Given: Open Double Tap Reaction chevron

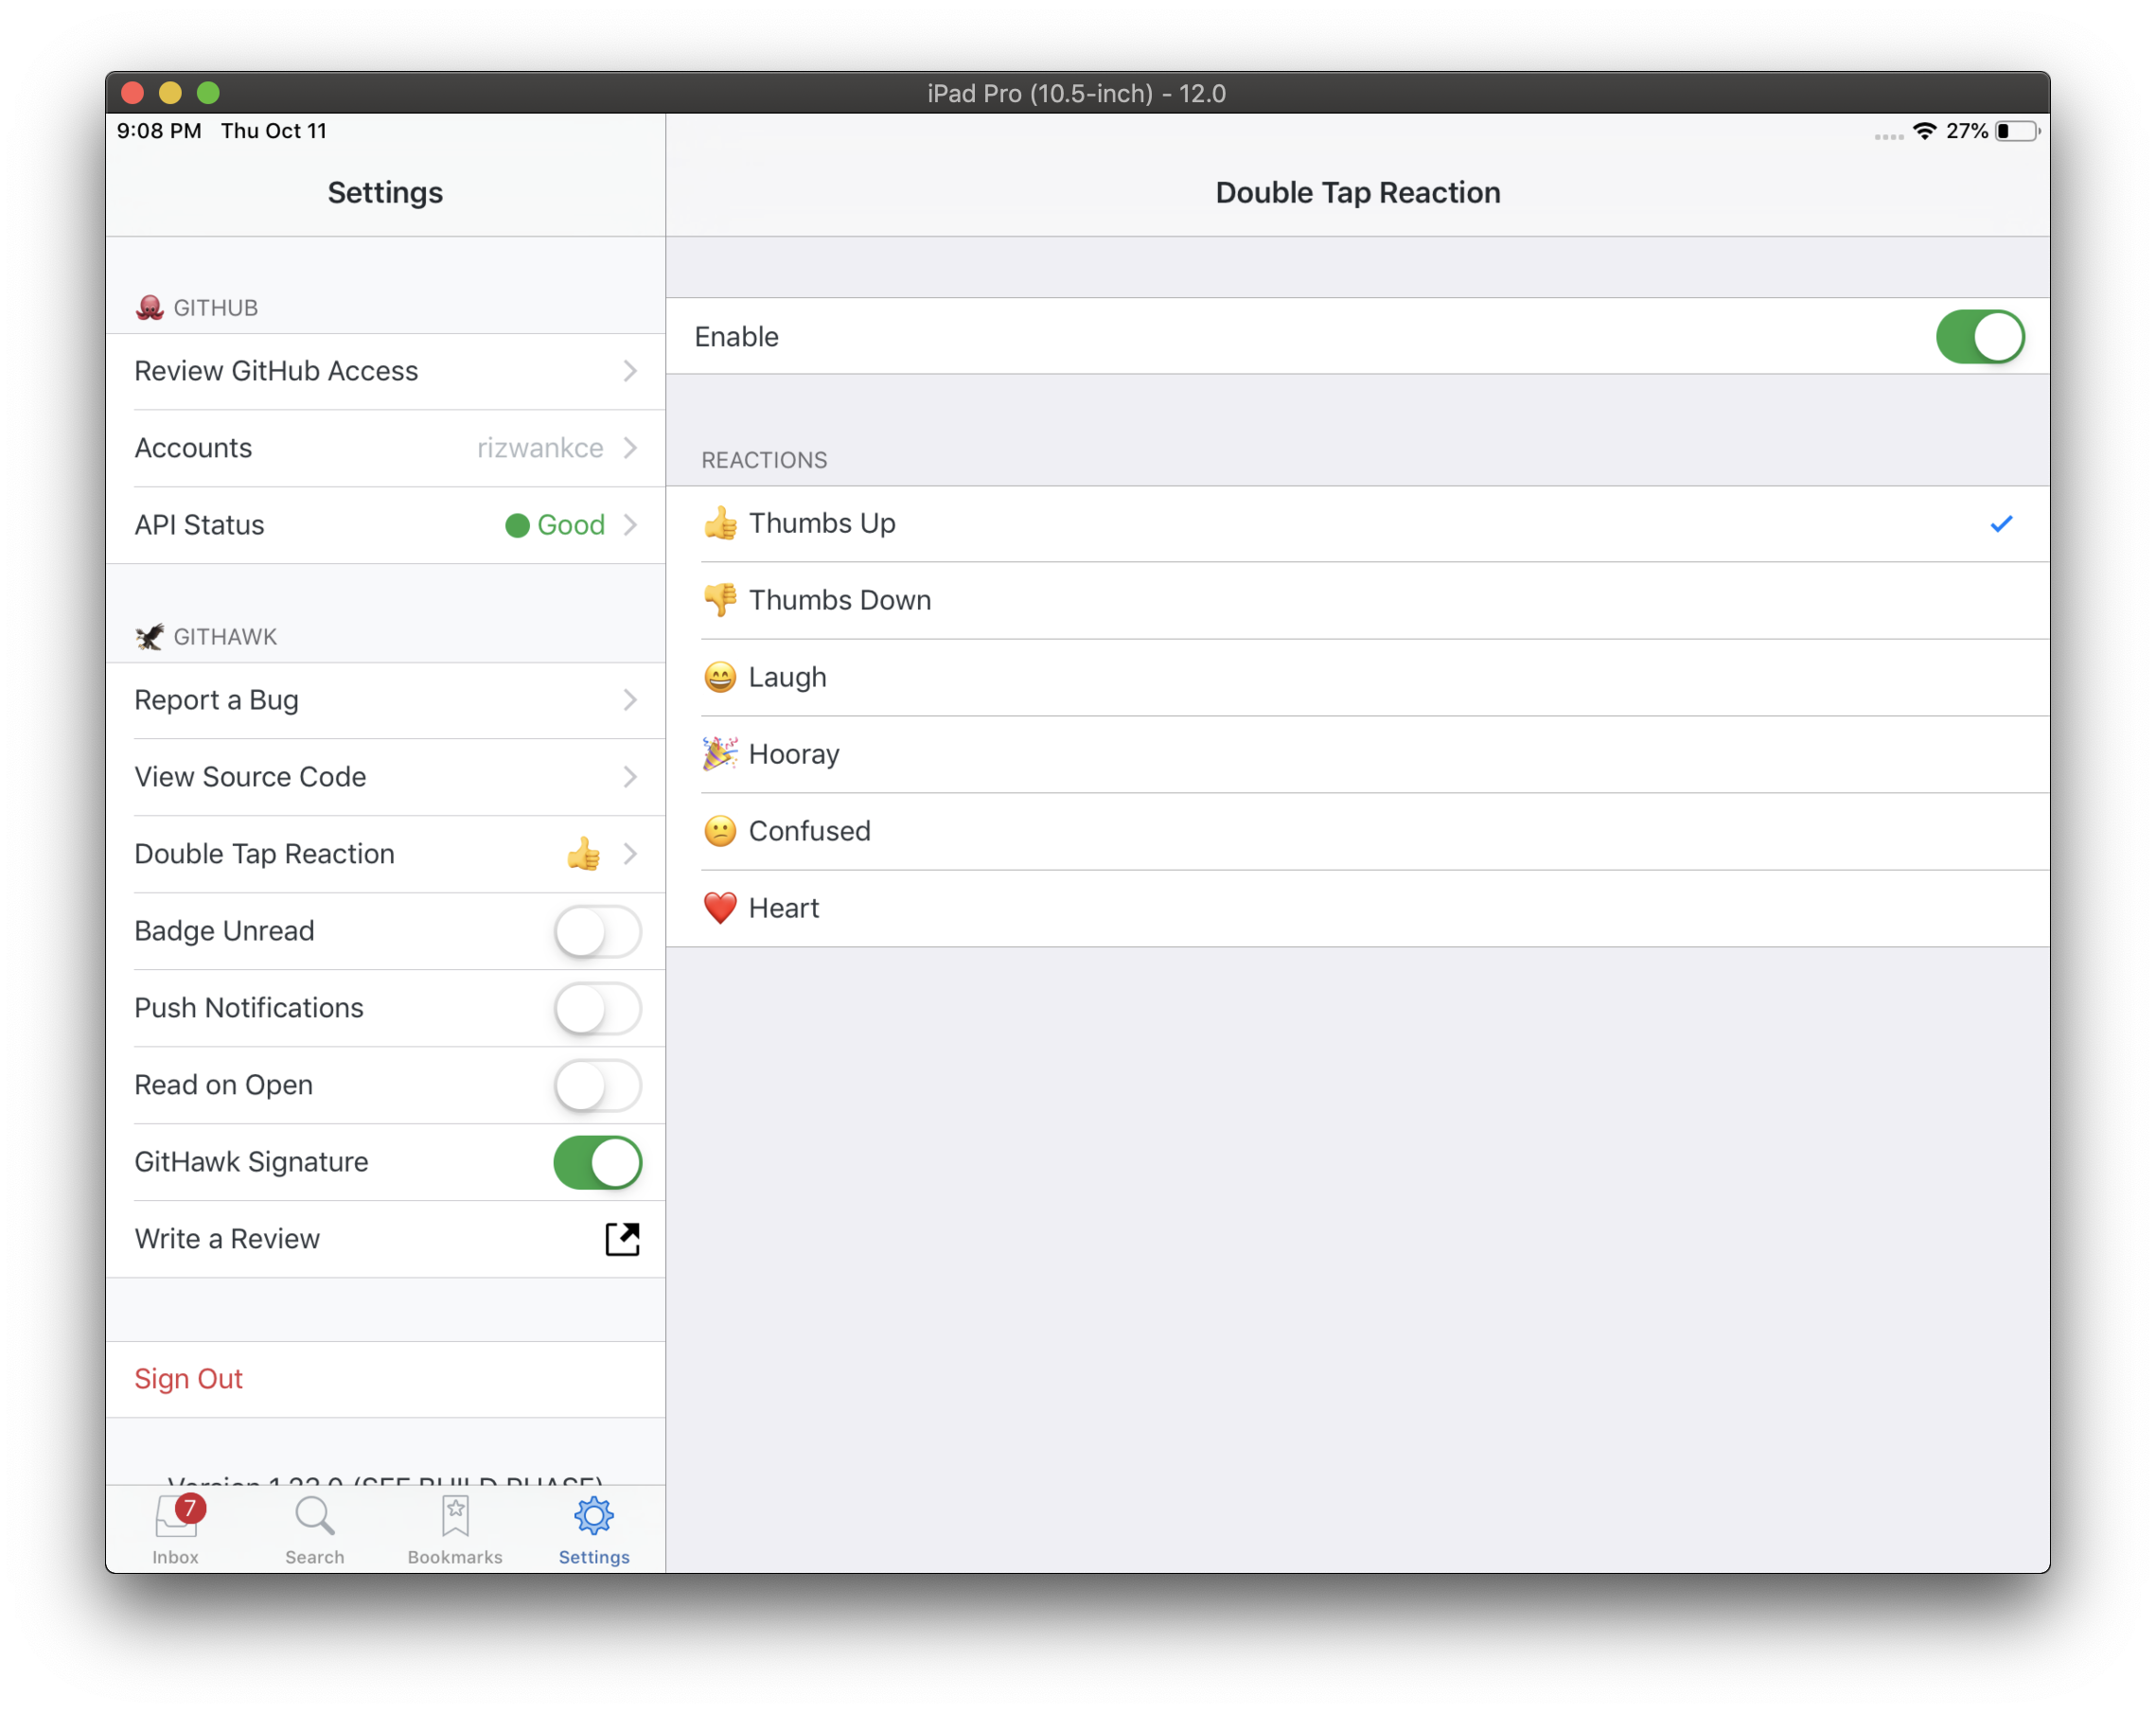Looking at the screenshot, I should point(630,854).
